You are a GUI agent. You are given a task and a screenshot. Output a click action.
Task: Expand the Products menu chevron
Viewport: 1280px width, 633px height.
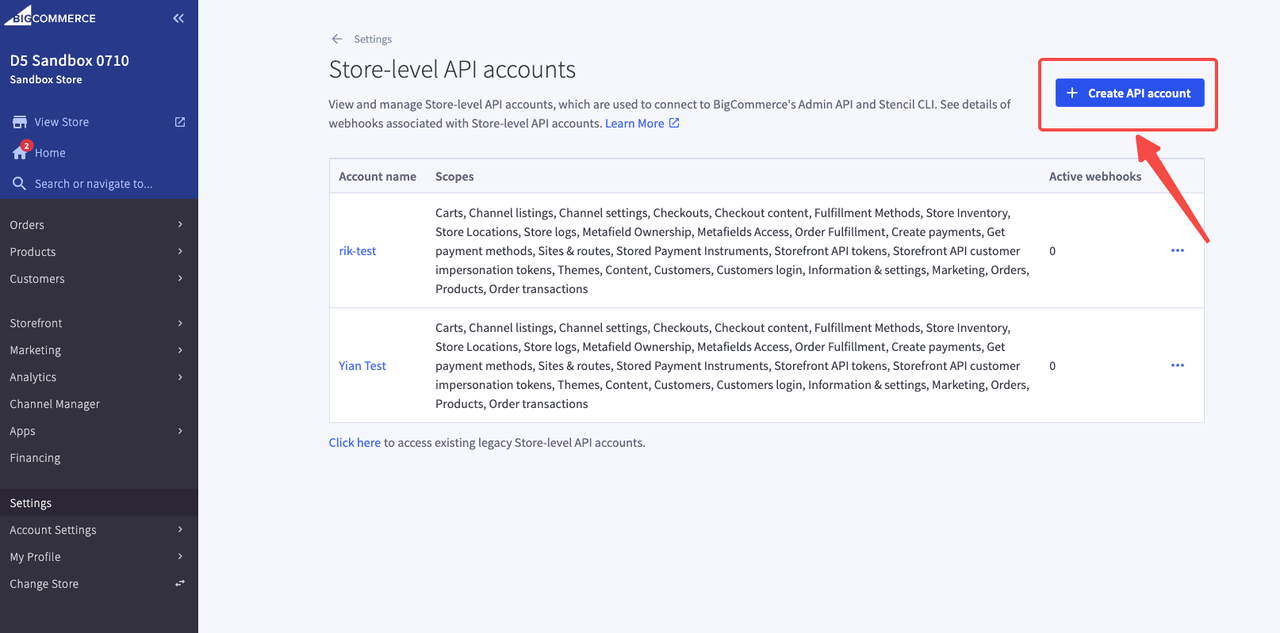point(180,252)
